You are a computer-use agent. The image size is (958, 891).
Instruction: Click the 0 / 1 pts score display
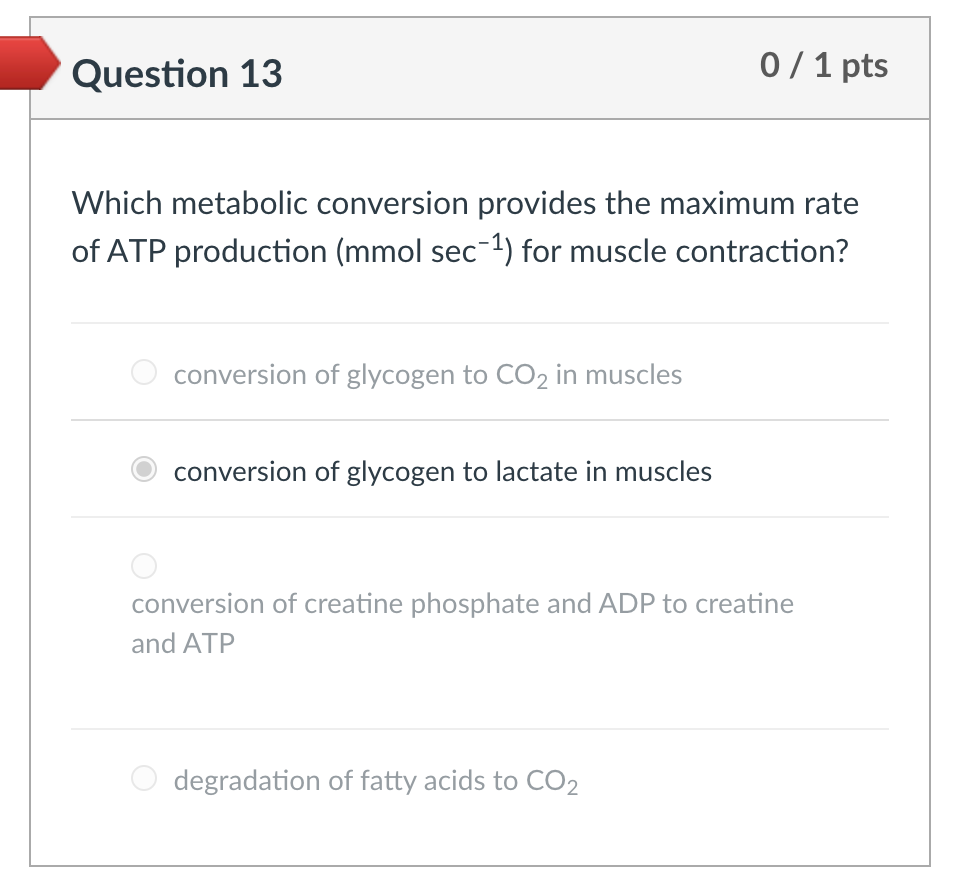[x=824, y=66]
